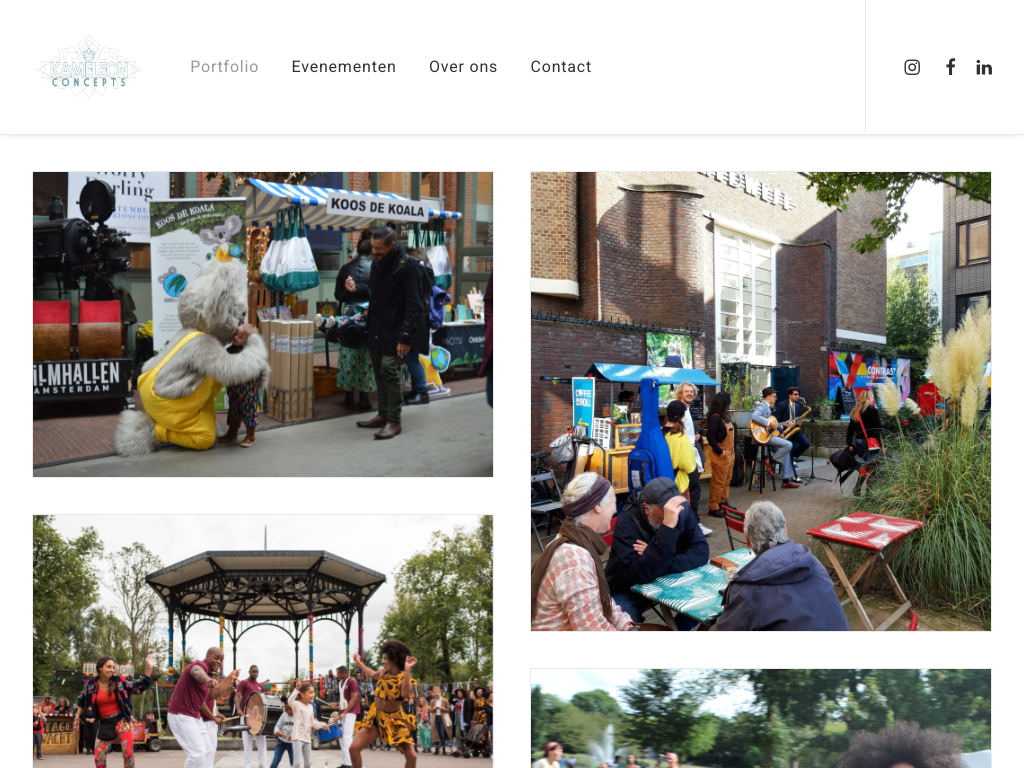Open the Instagram profile icon
The image size is (1024, 768).
click(912, 67)
